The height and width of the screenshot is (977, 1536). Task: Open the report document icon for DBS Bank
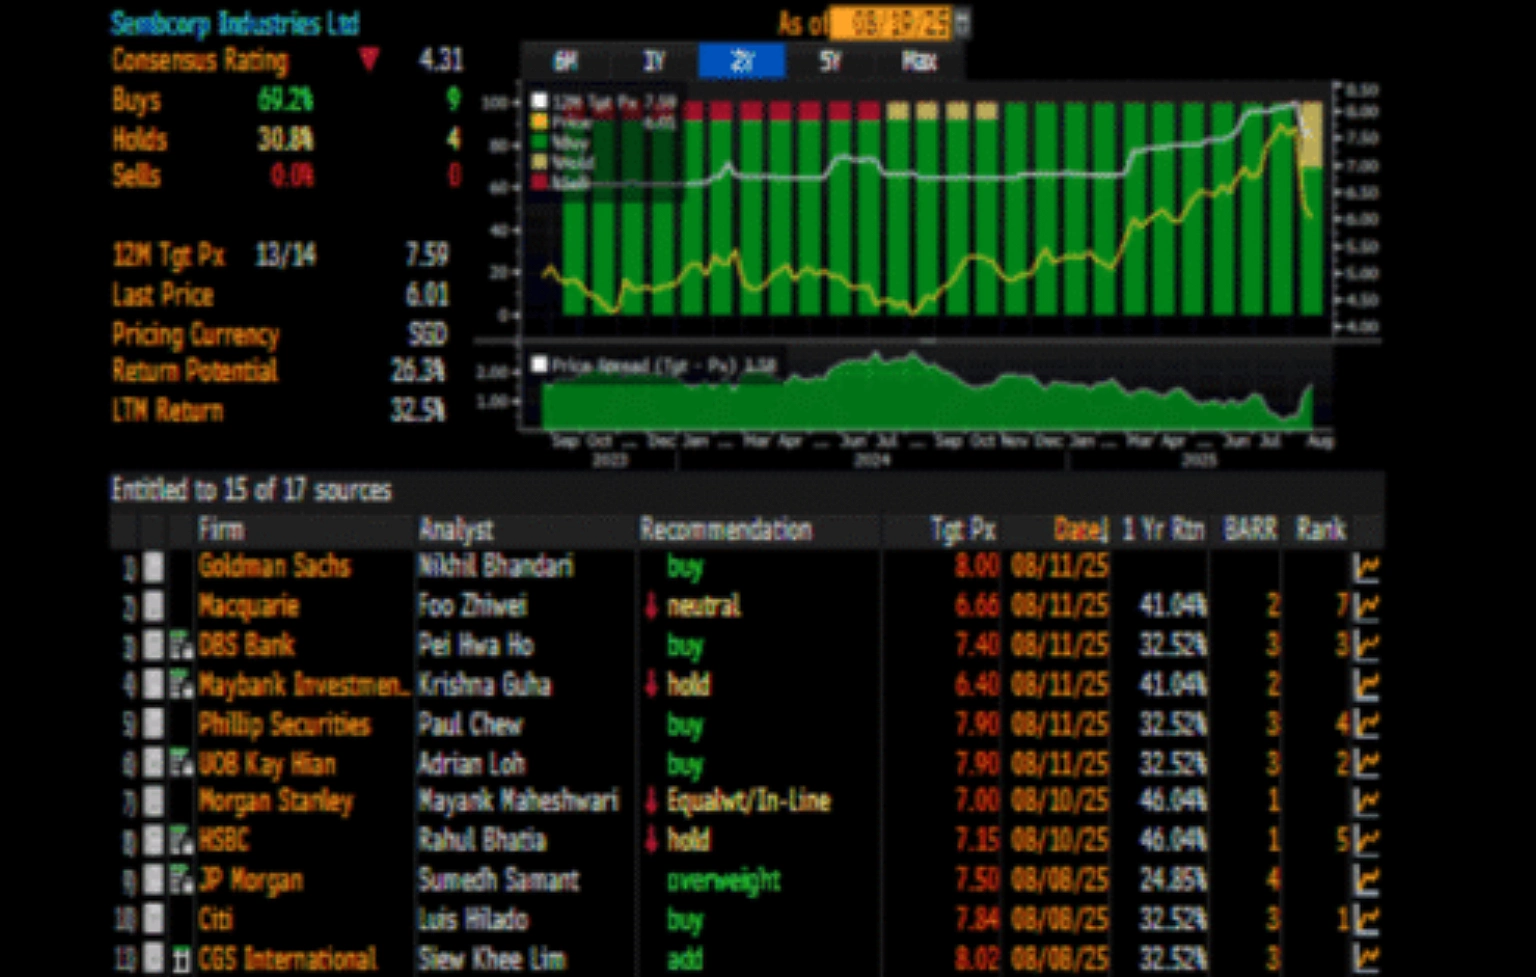(x=181, y=646)
